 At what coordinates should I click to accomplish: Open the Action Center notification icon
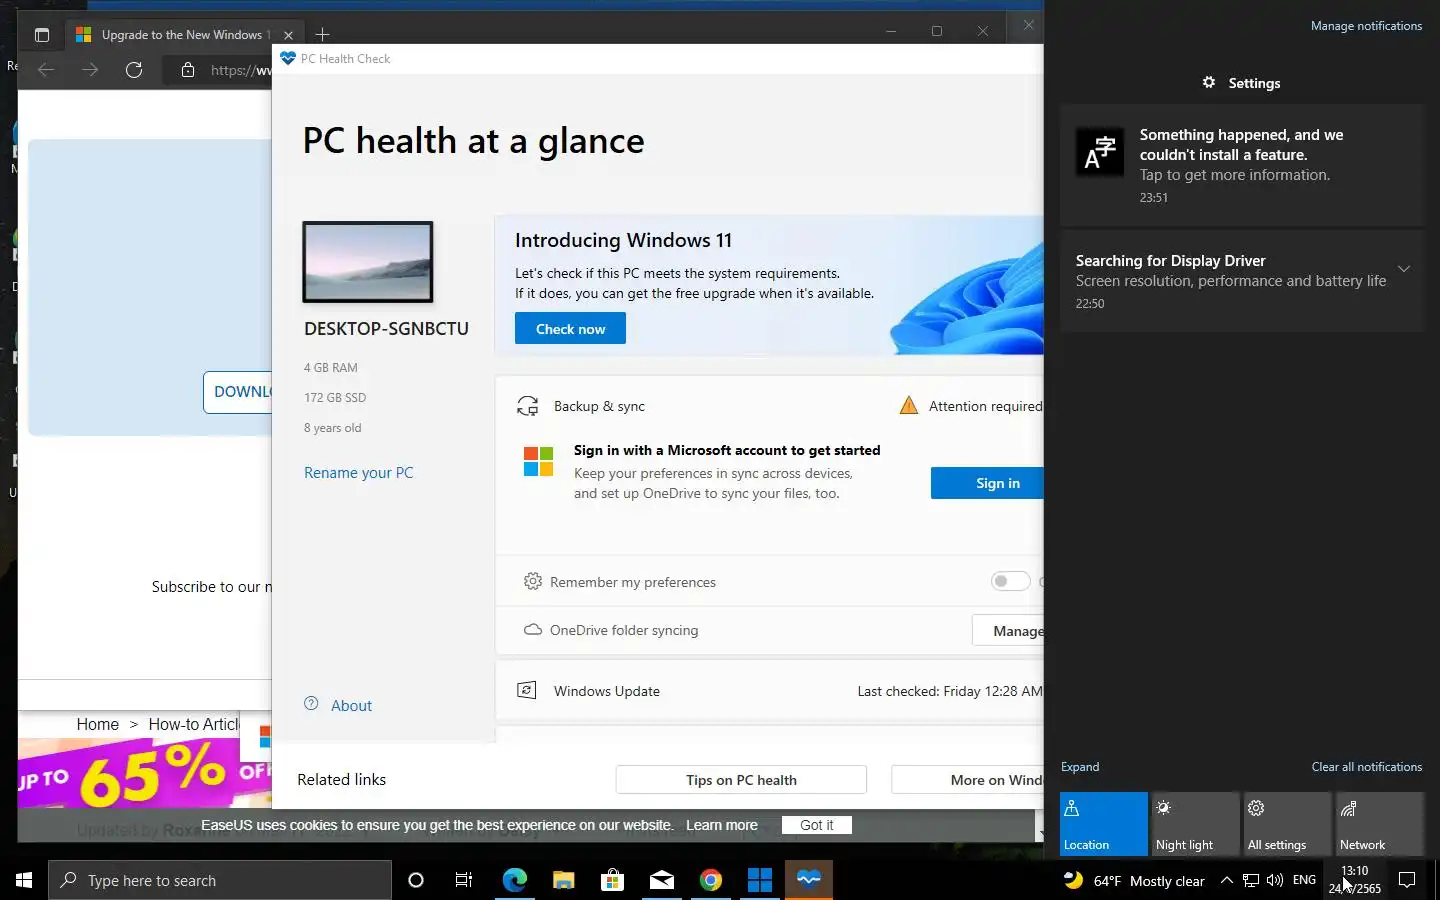1407,880
